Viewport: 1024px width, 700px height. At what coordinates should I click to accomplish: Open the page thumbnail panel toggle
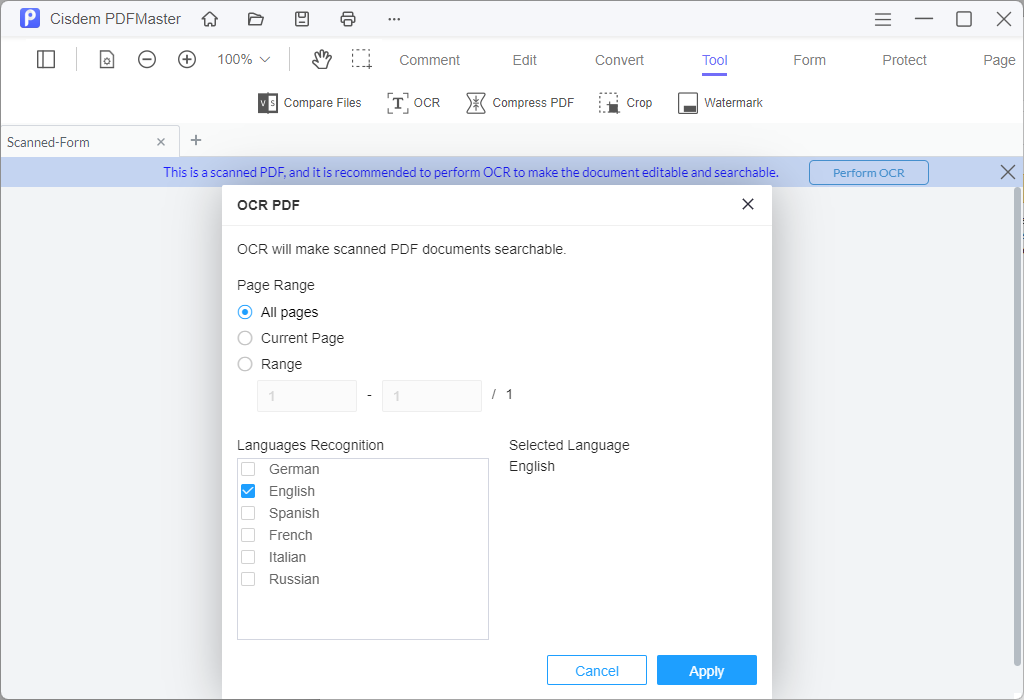point(46,59)
